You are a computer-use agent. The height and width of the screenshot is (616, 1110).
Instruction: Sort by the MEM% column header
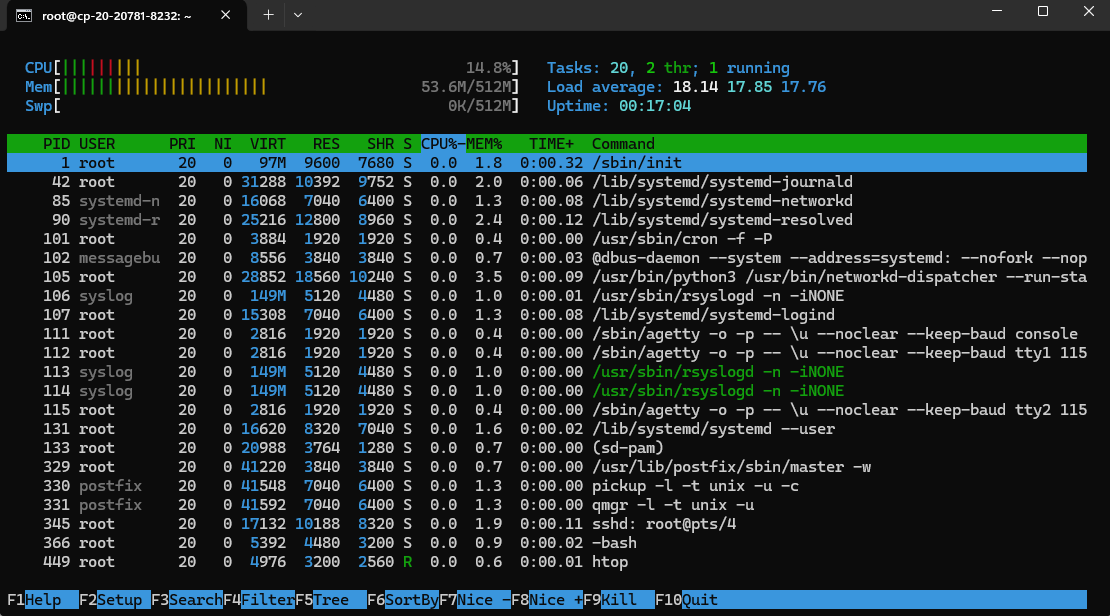tap(485, 144)
